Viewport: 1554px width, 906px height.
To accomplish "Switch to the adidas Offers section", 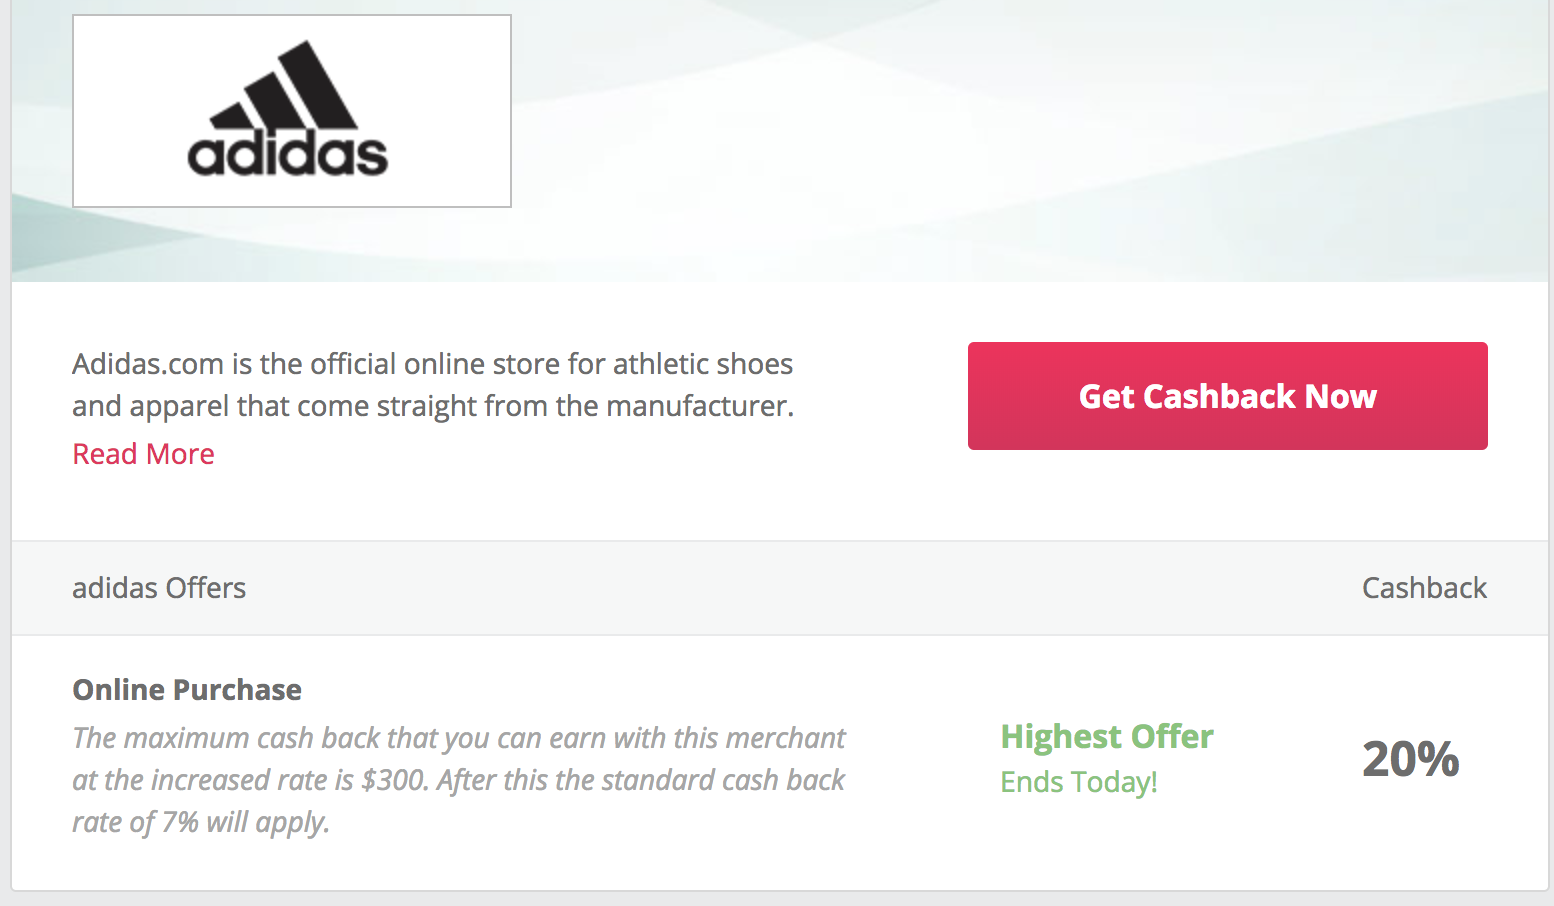I will 158,588.
